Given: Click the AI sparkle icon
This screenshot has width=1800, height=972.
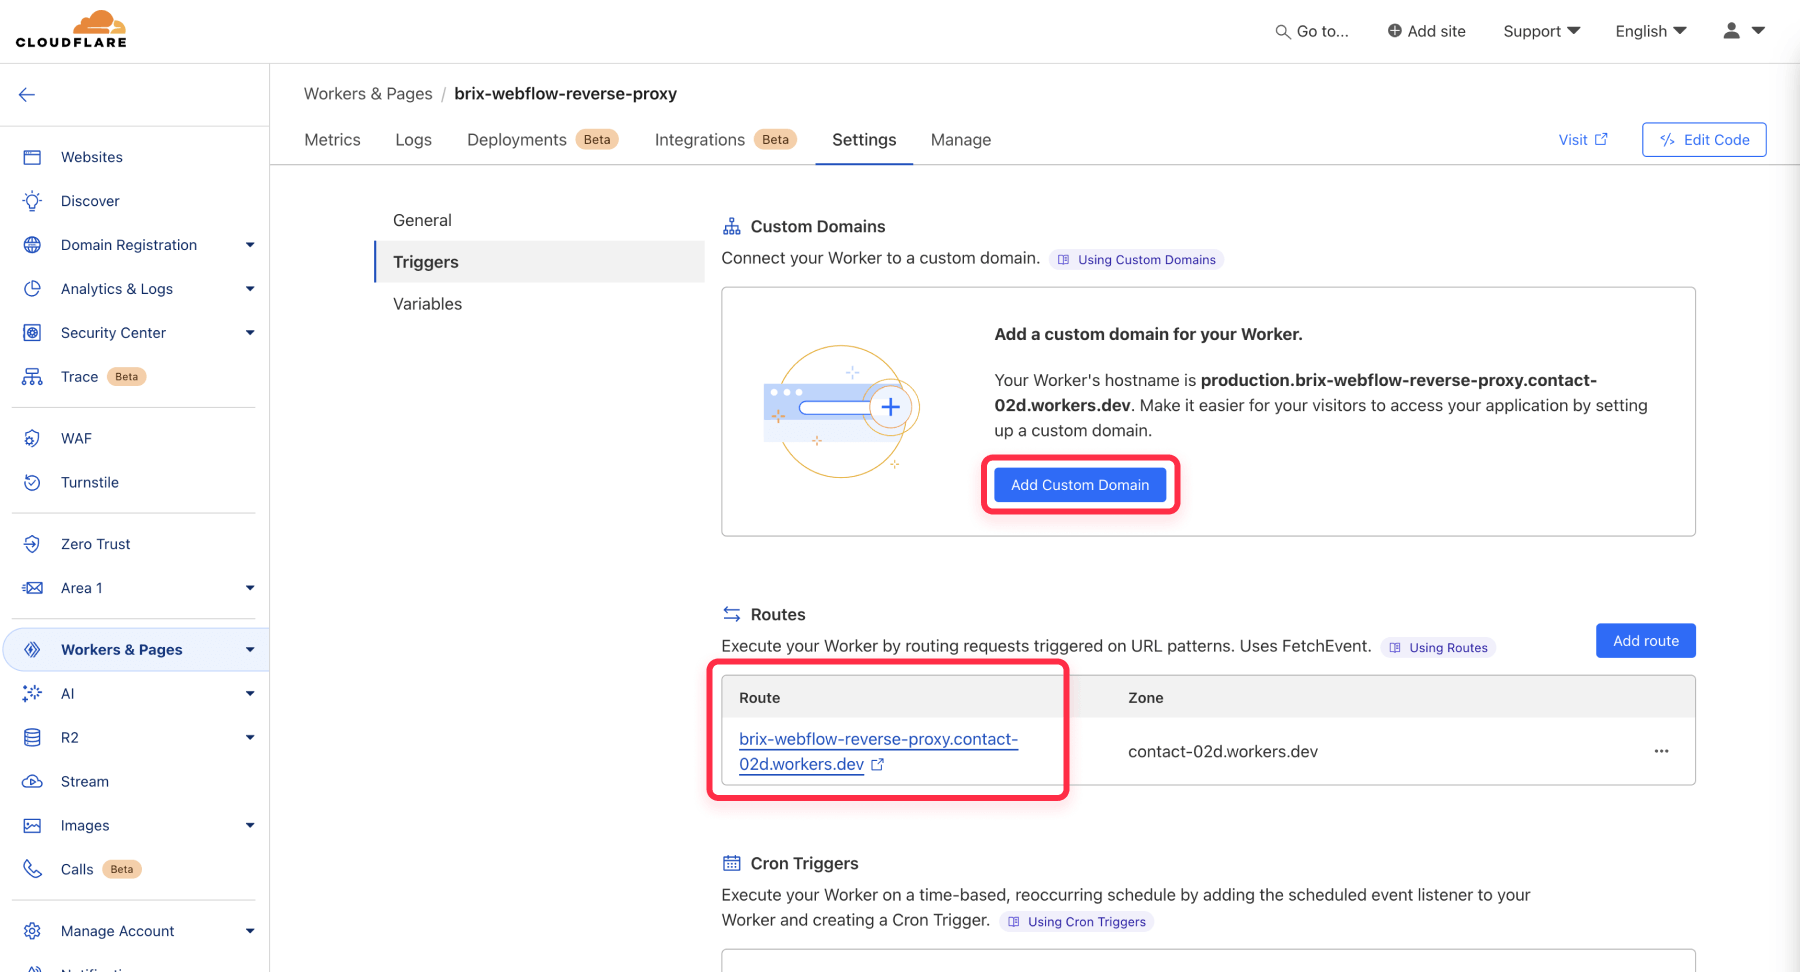Looking at the screenshot, I should pos(32,694).
